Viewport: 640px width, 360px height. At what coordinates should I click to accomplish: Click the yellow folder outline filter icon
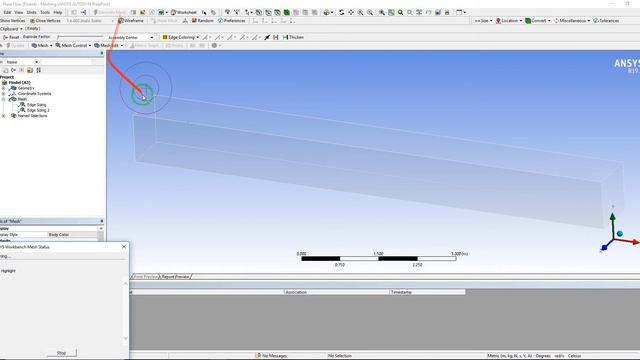click(x=30, y=70)
